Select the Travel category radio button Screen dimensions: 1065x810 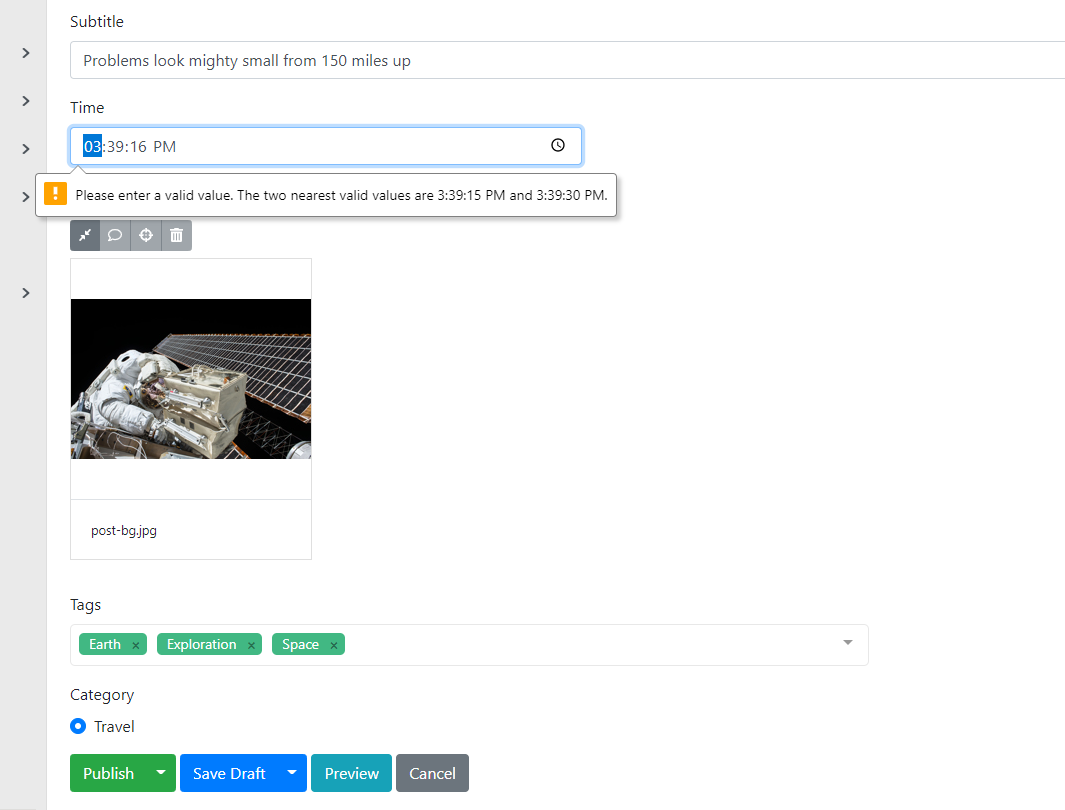click(x=78, y=726)
